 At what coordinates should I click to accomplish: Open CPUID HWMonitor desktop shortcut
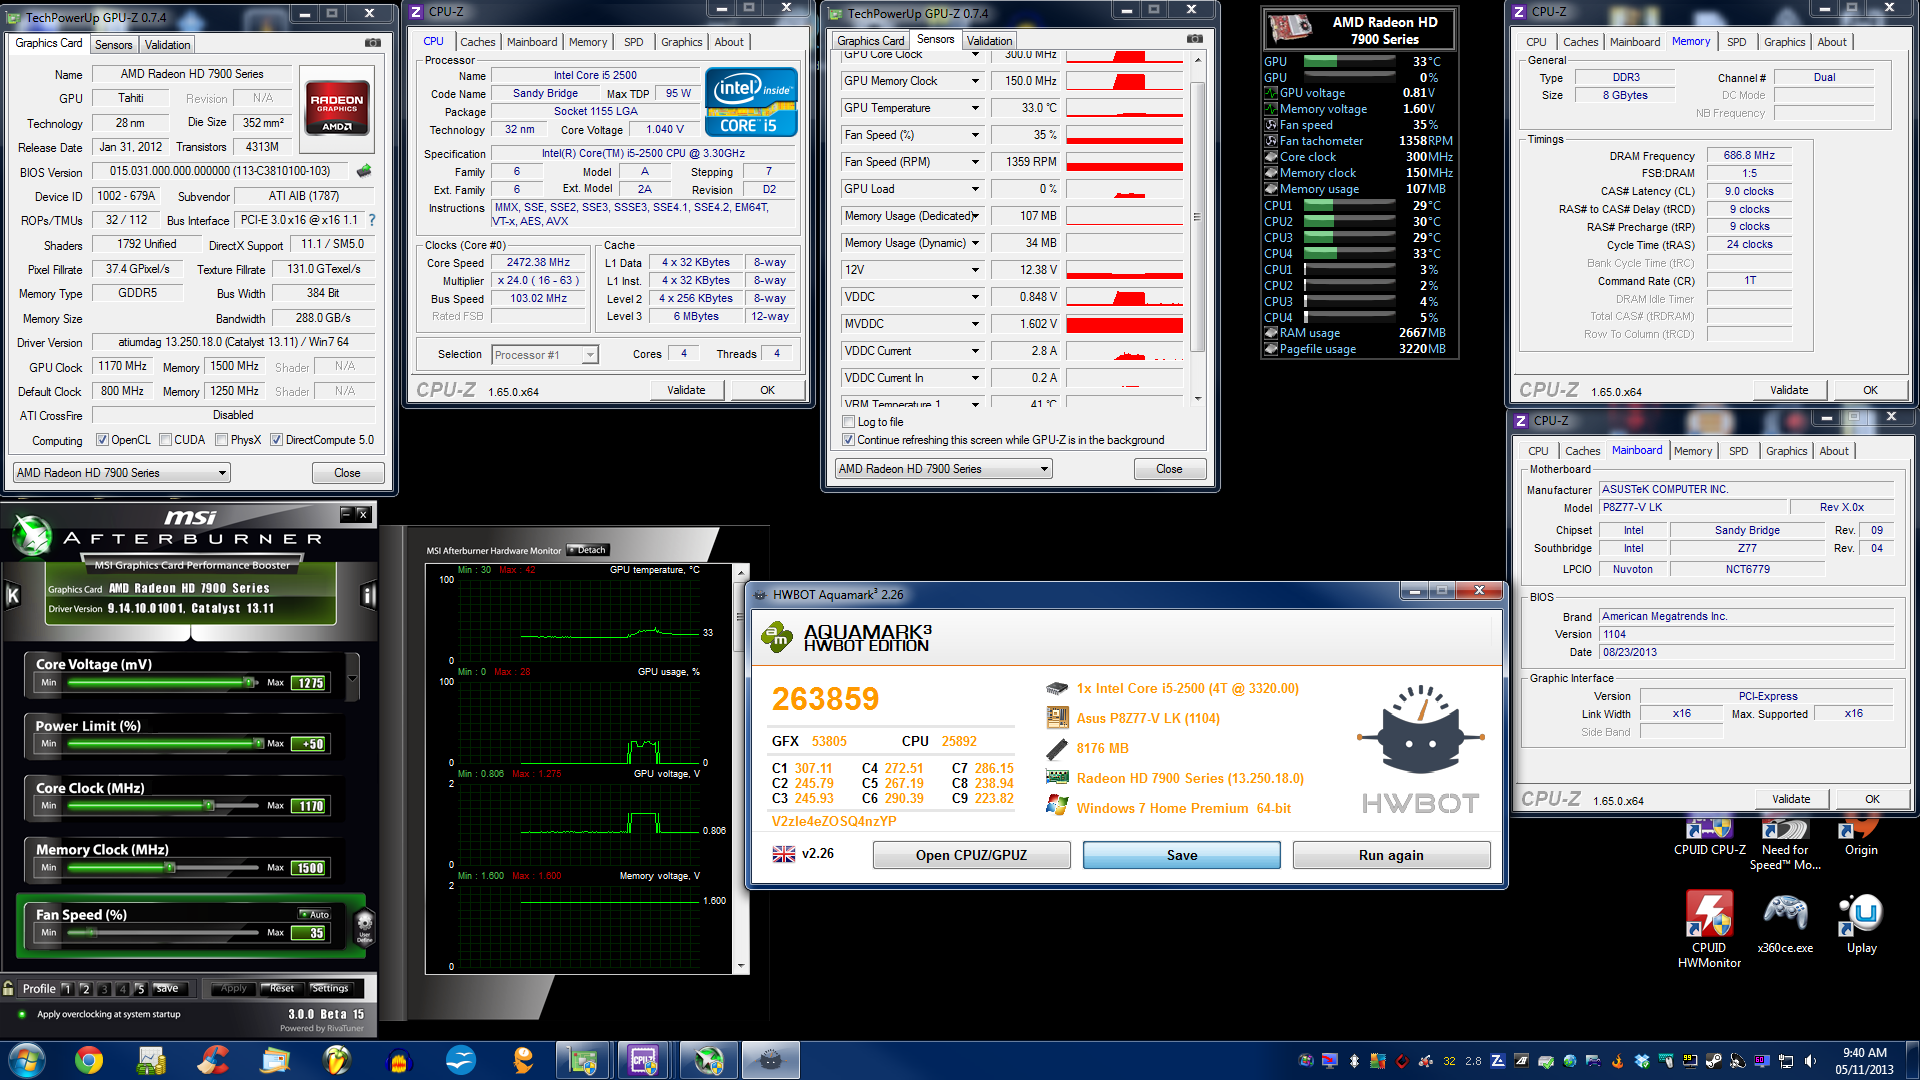pyautogui.click(x=1709, y=929)
